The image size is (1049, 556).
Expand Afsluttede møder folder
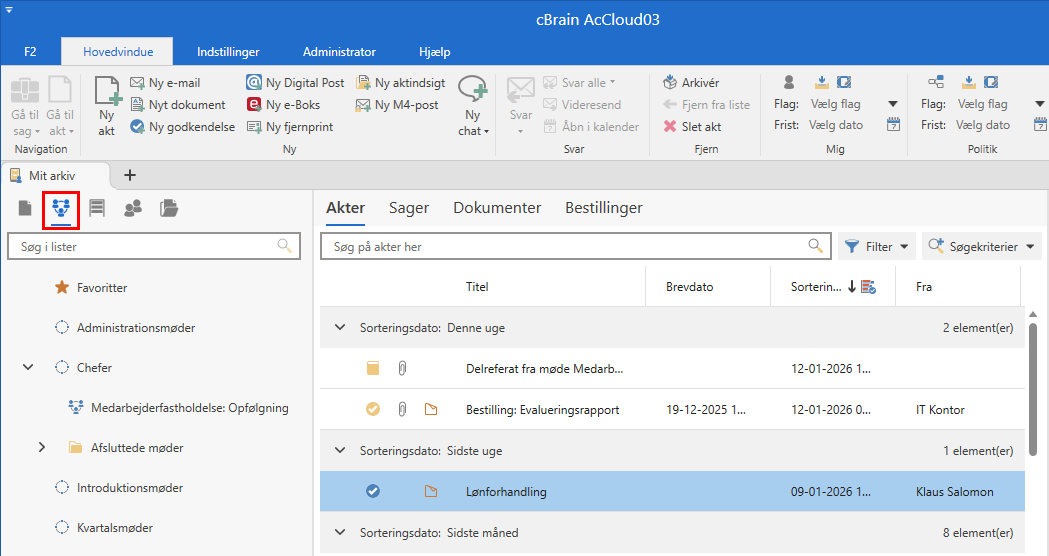41,448
